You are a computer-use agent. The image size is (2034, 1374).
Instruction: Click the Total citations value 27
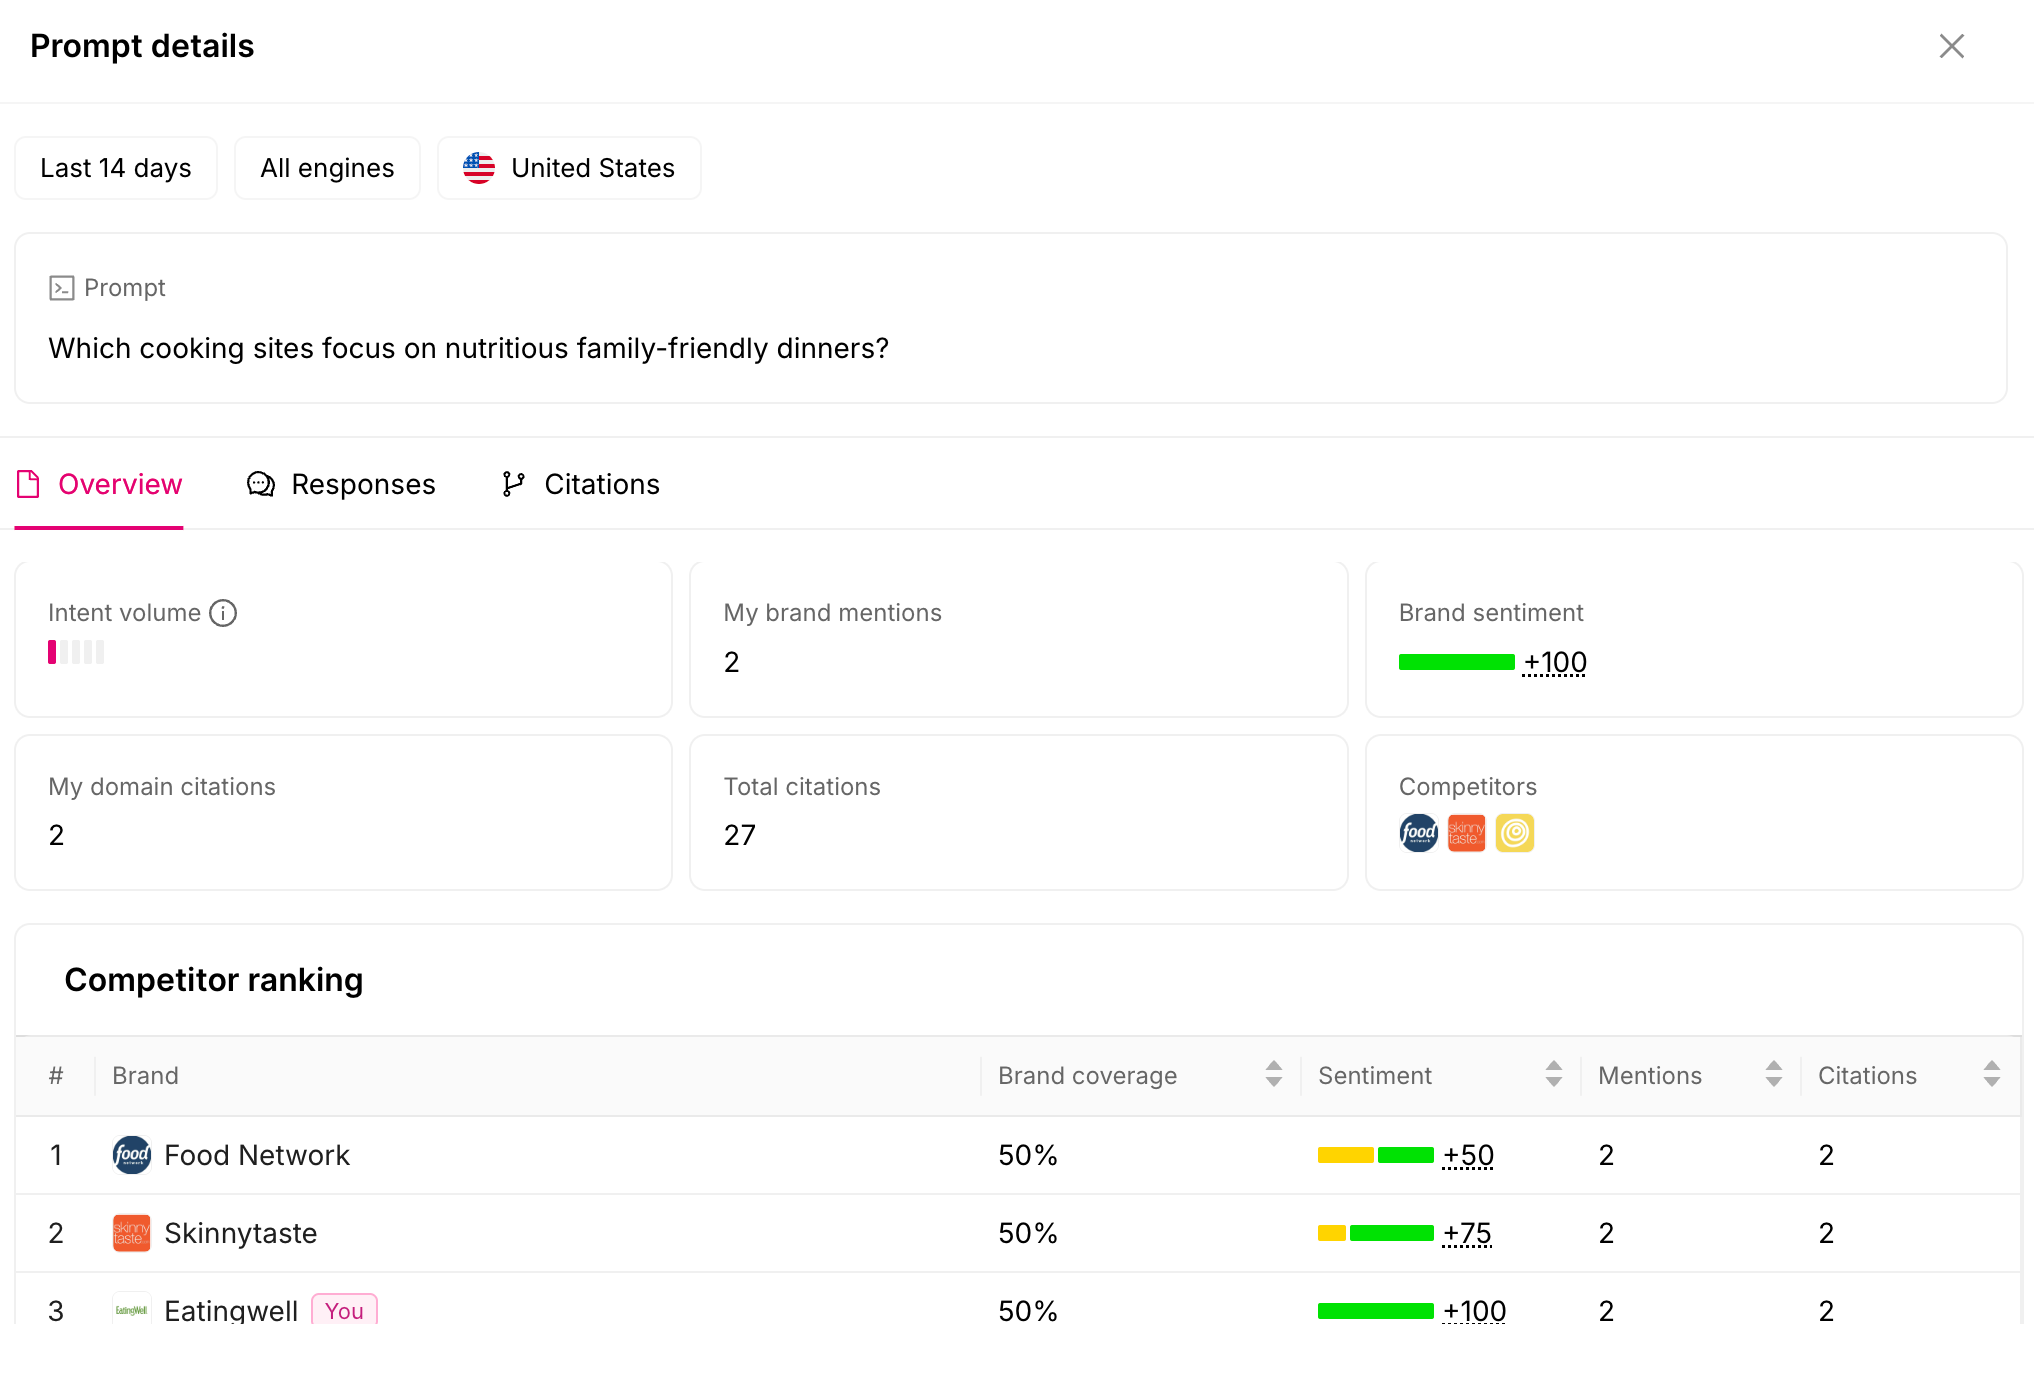pos(740,835)
